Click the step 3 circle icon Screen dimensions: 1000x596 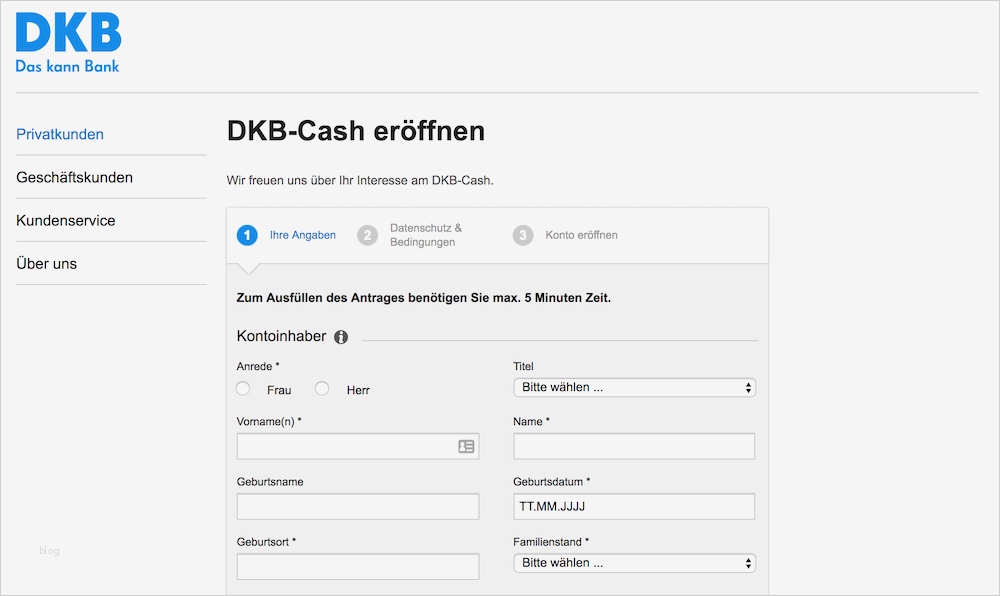coord(523,235)
